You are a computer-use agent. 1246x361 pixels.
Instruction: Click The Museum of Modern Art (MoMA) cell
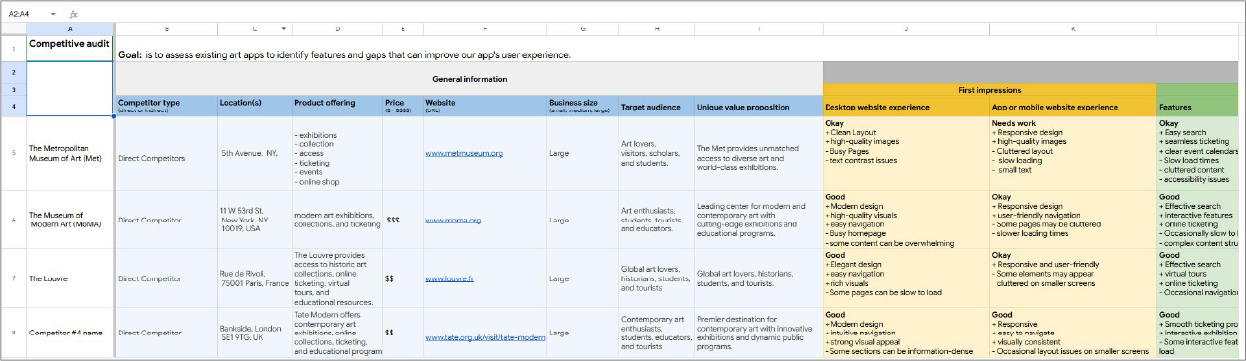click(69, 220)
